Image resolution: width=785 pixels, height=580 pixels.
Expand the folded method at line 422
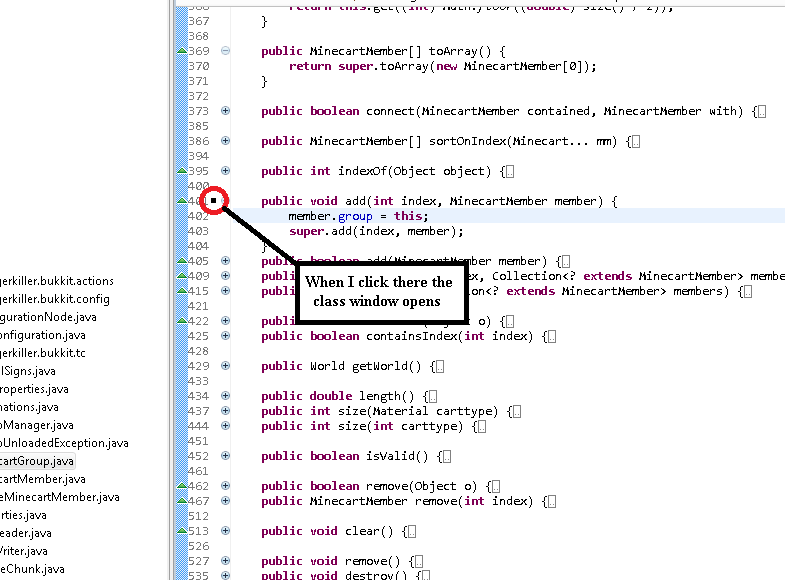pos(225,321)
